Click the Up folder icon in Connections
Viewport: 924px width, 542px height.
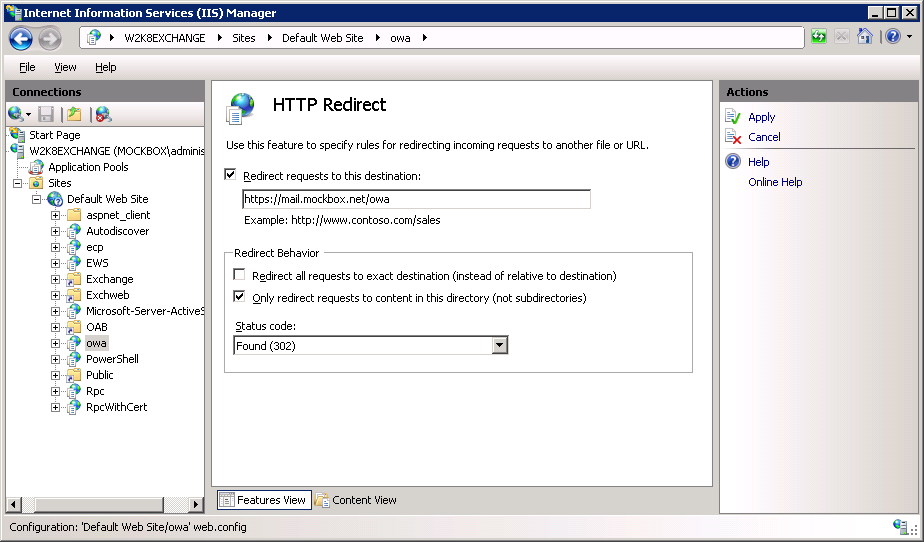point(74,114)
